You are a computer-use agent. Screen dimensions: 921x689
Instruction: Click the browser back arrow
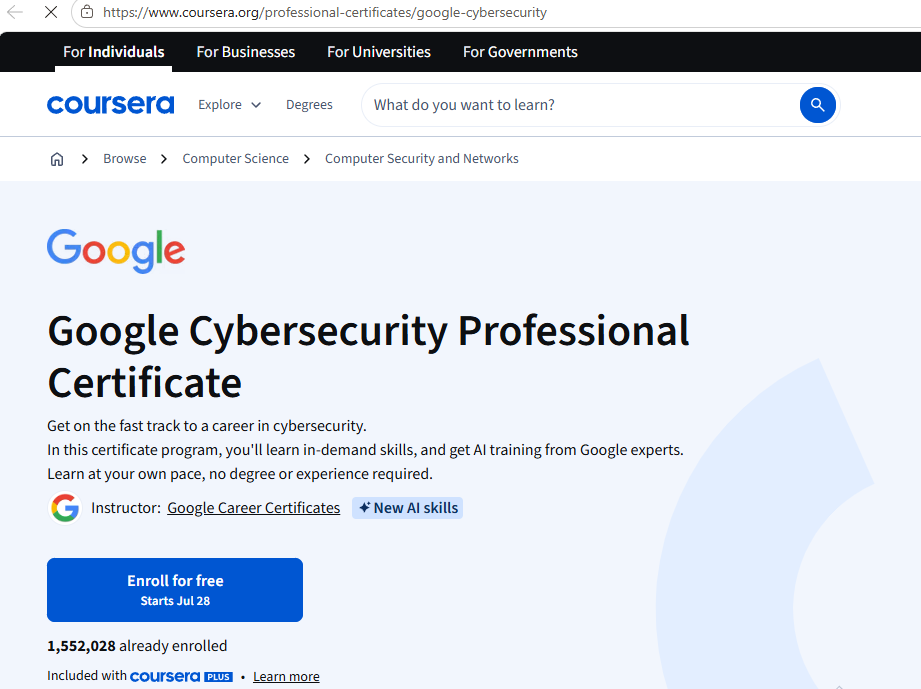[x=14, y=12]
